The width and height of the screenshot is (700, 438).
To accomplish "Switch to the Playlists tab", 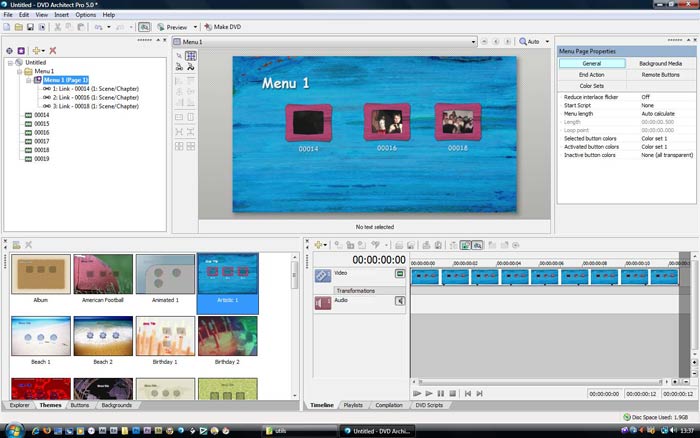I will click(x=352, y=405).
